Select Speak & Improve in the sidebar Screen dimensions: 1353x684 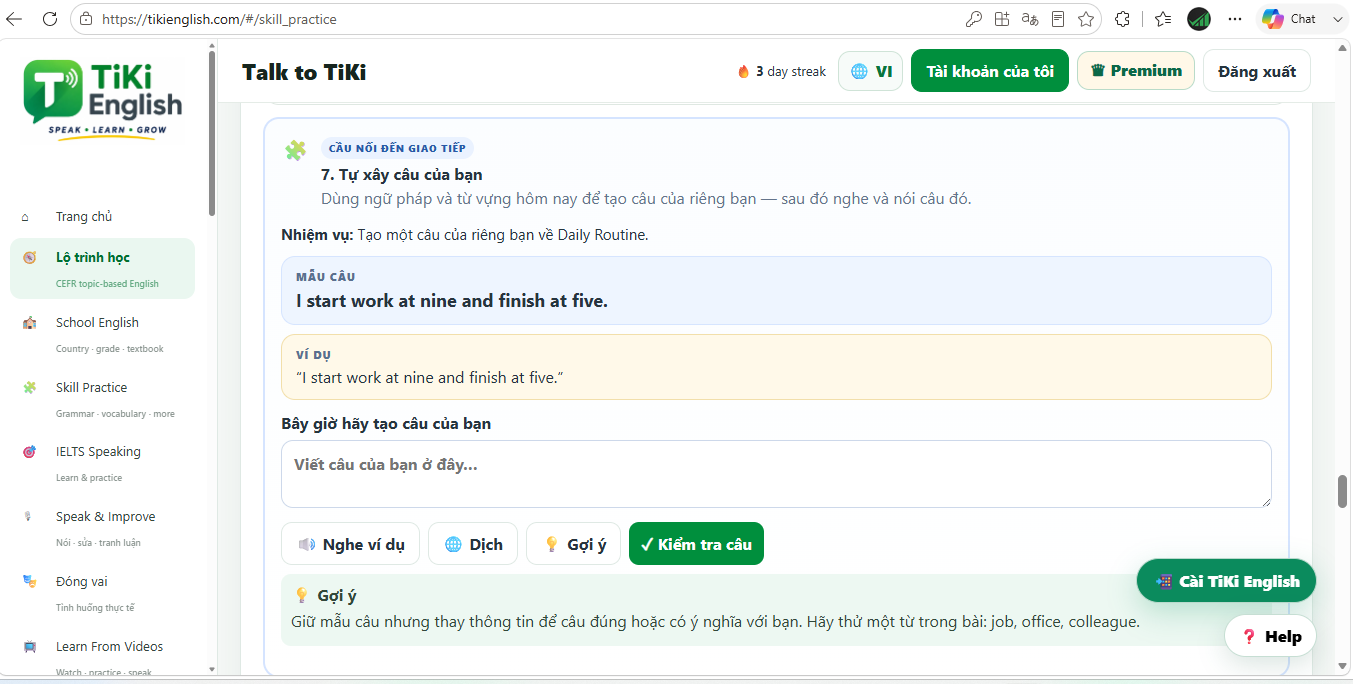point(102,528)
